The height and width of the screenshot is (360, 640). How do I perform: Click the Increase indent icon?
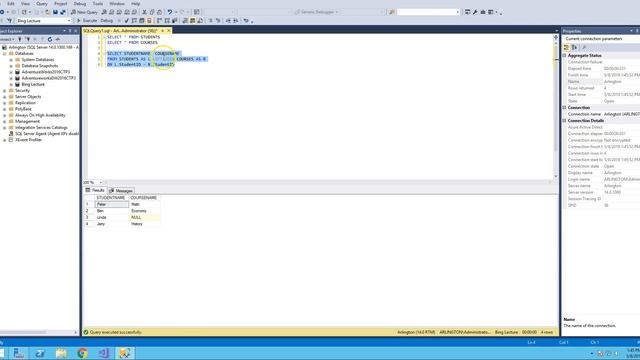click(236, 20)
